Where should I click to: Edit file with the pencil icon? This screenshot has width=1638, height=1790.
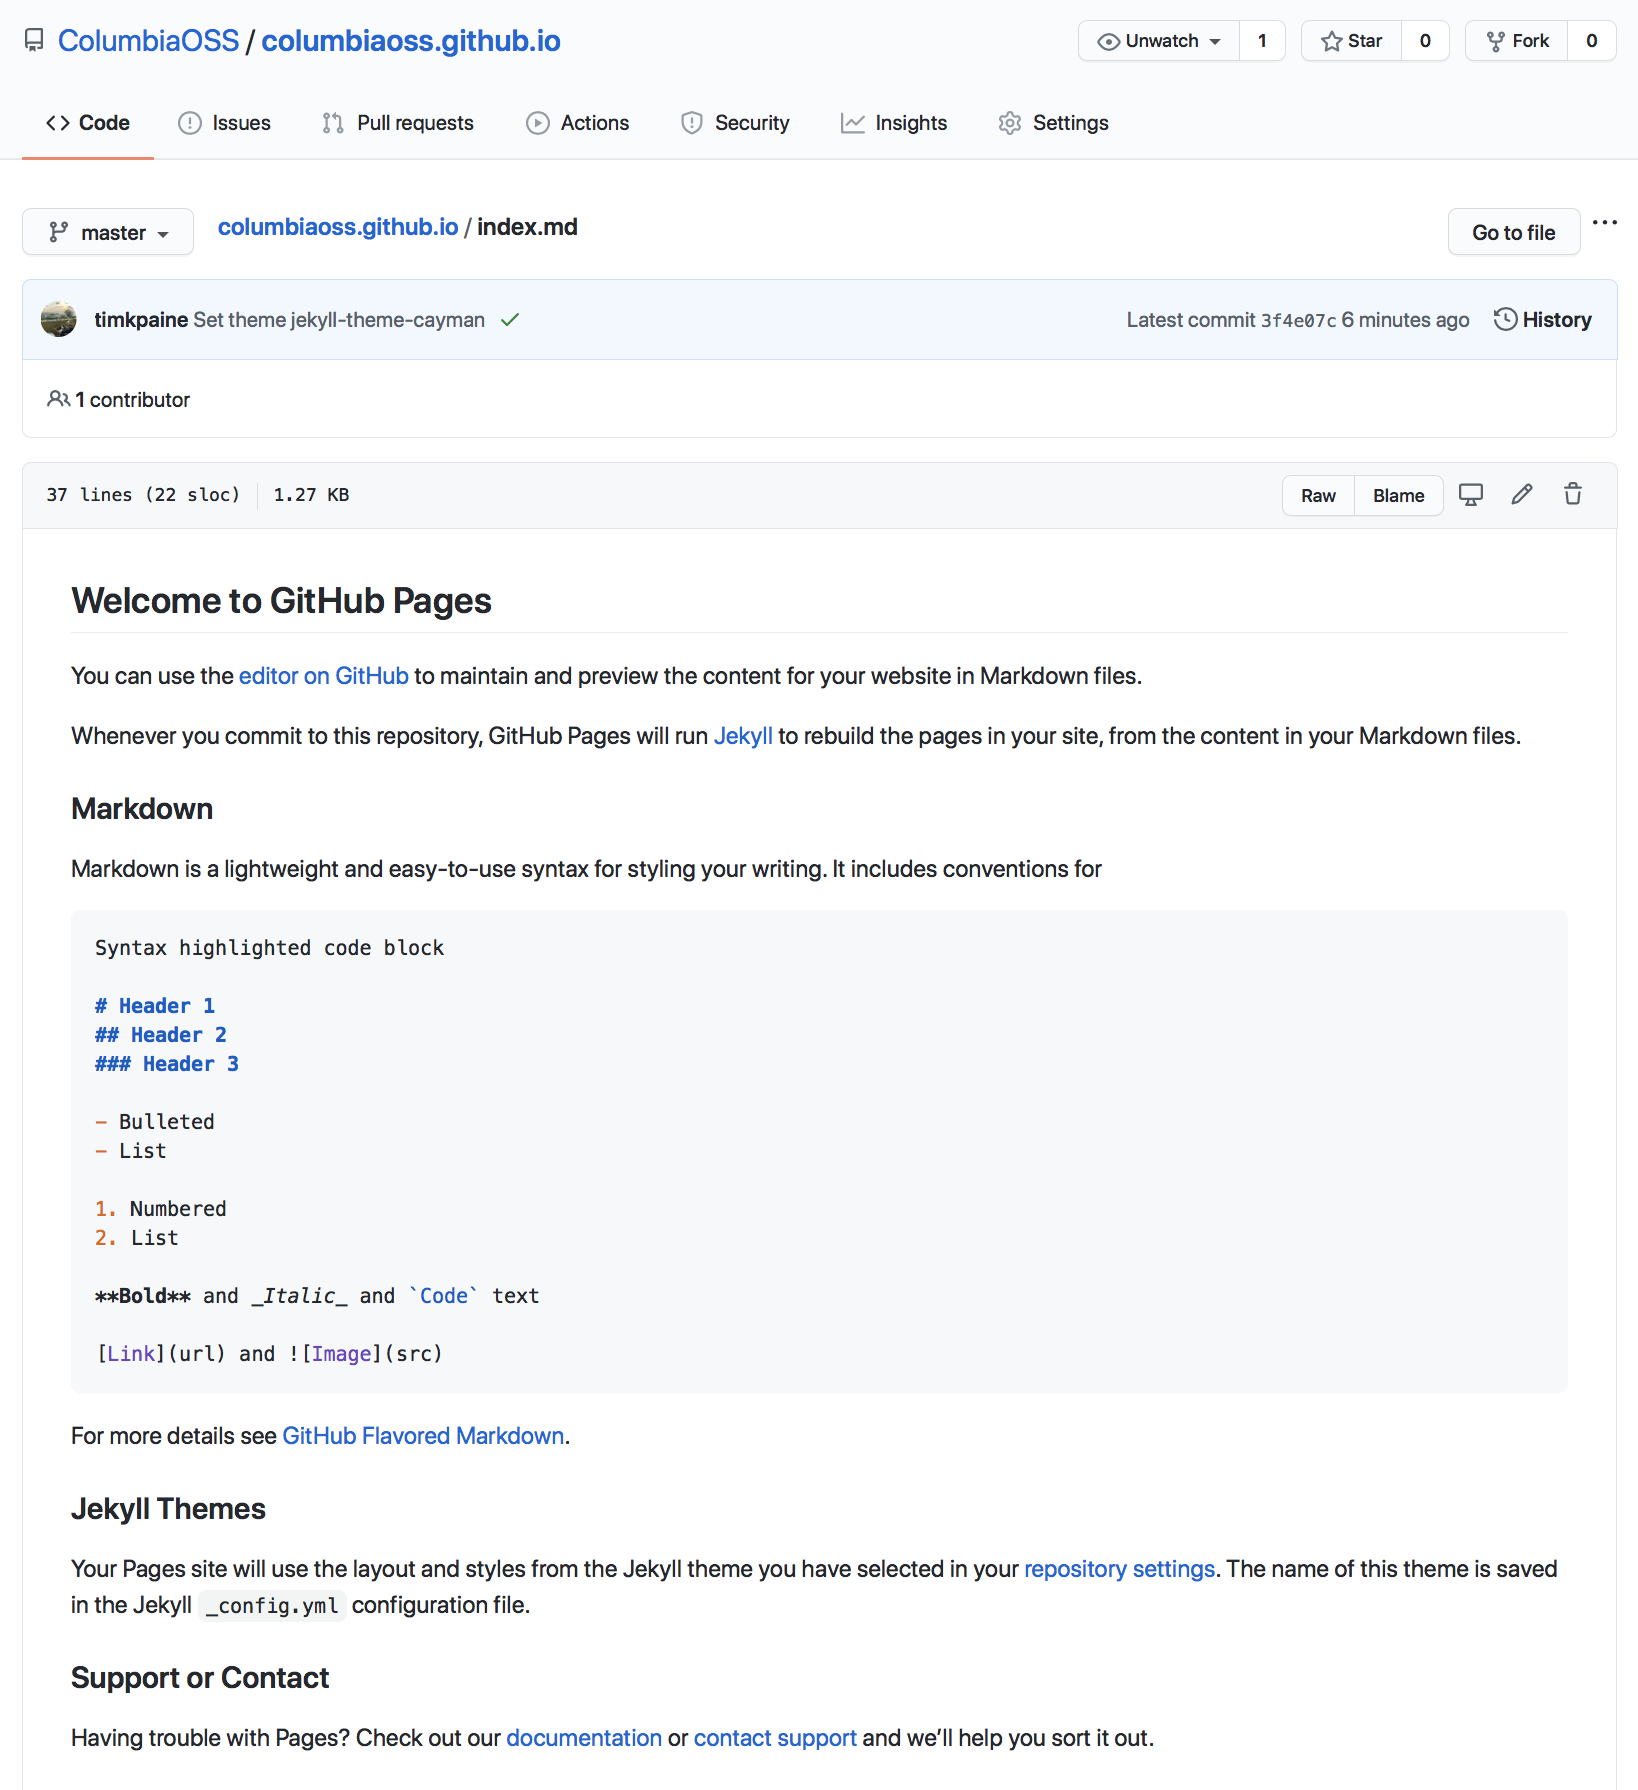tap(1522, 494)
